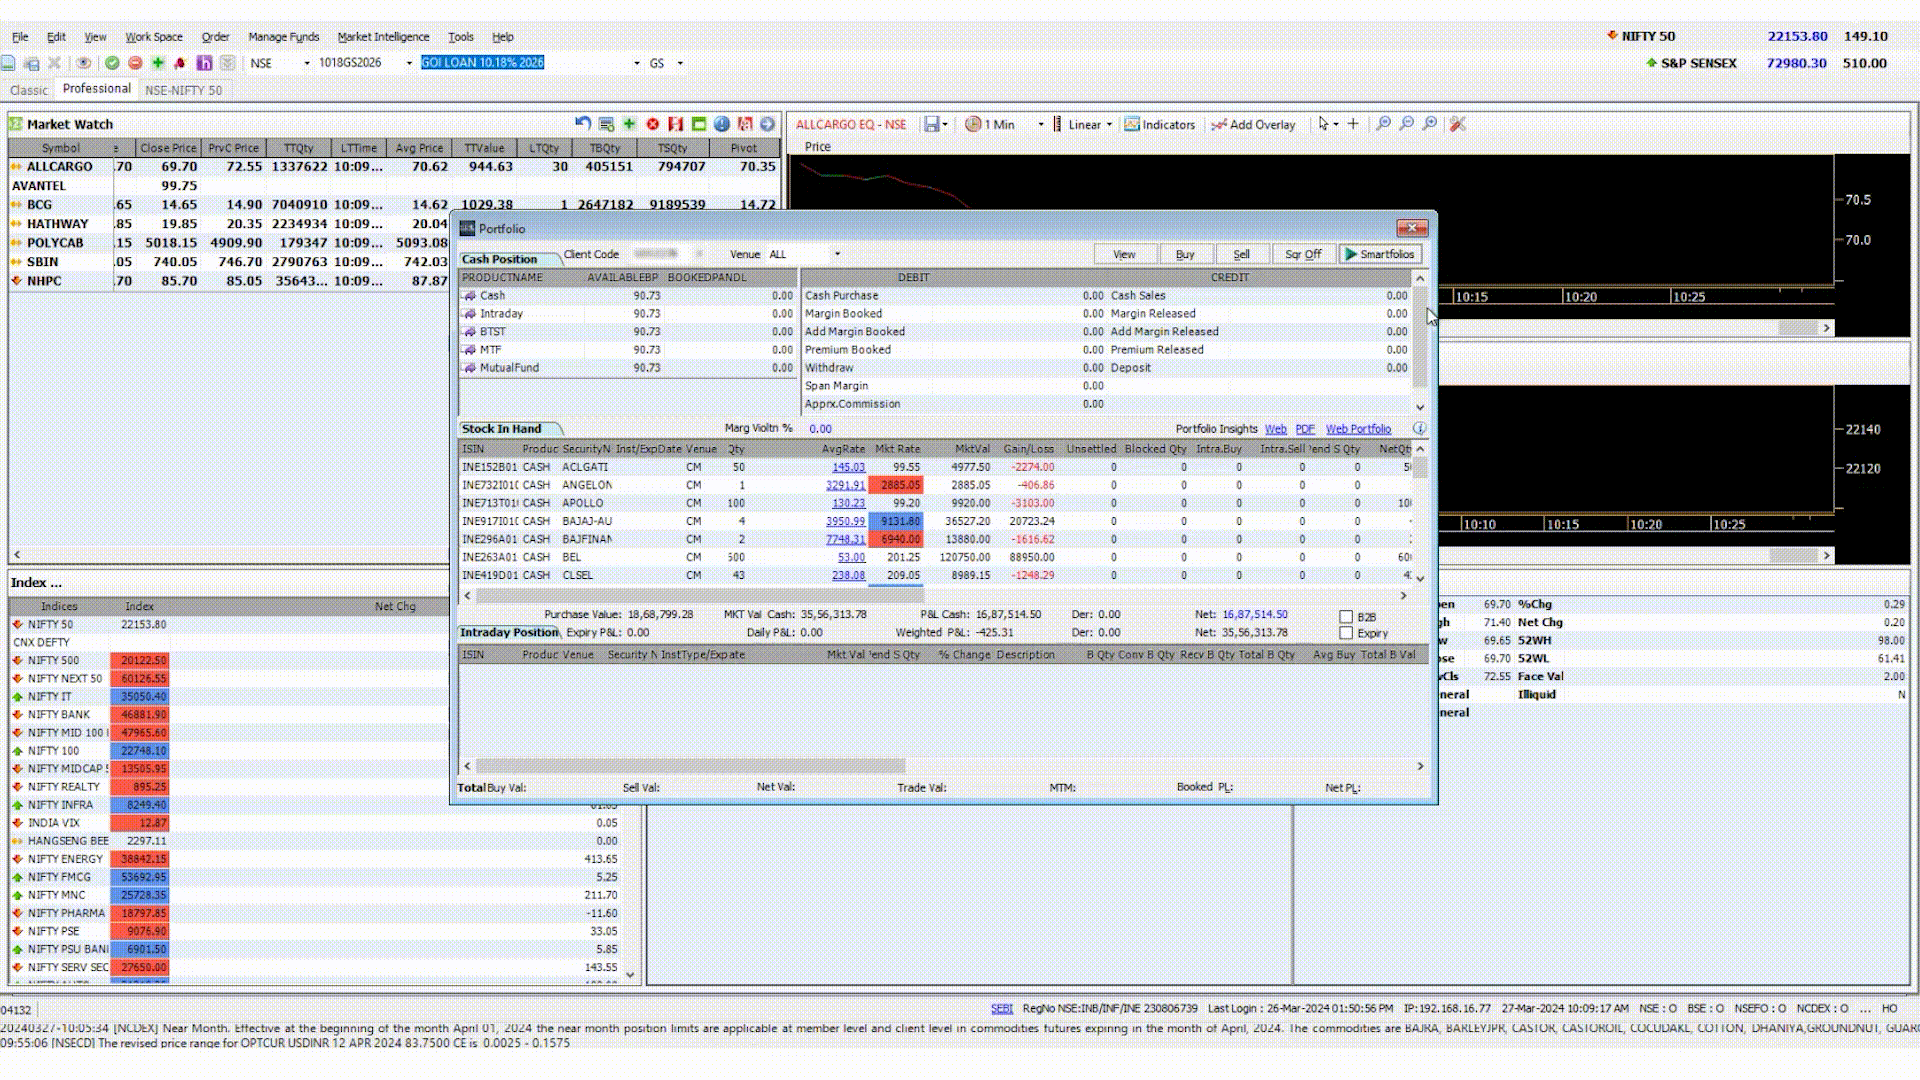Tick the Expiry checkbox

pos(1346,633)
